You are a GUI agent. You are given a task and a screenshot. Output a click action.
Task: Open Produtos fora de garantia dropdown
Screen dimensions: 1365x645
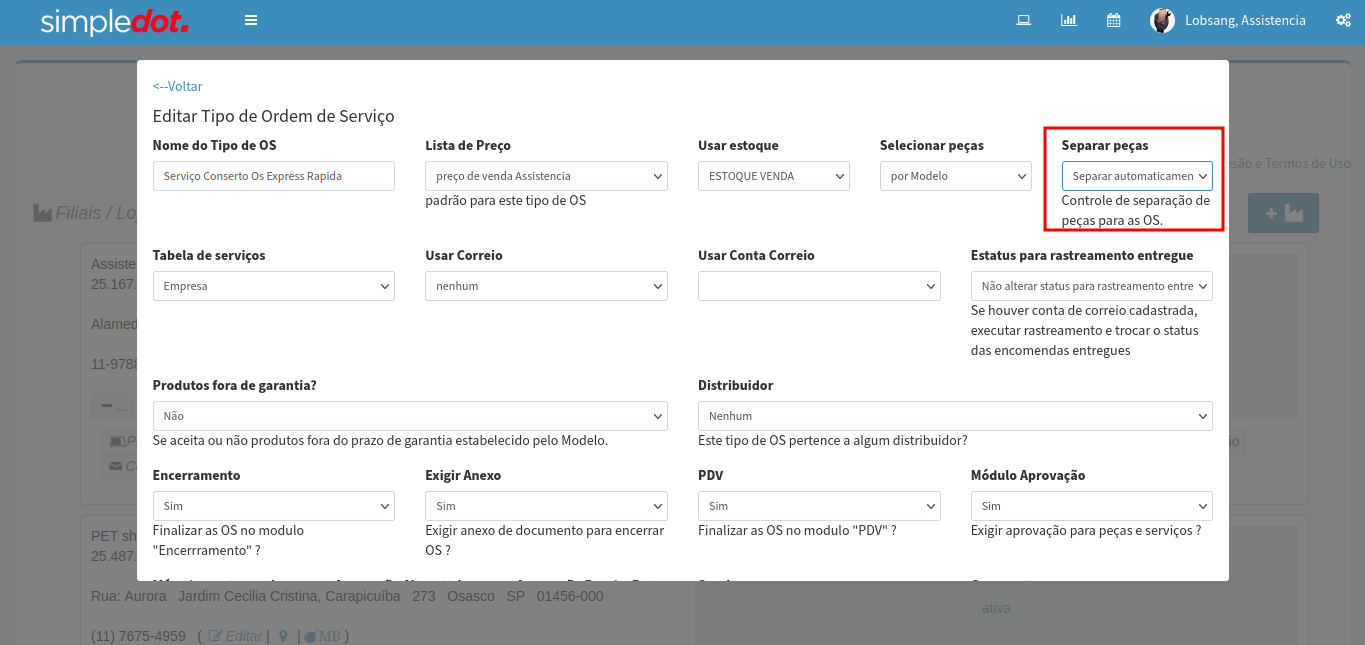point(410,416)
